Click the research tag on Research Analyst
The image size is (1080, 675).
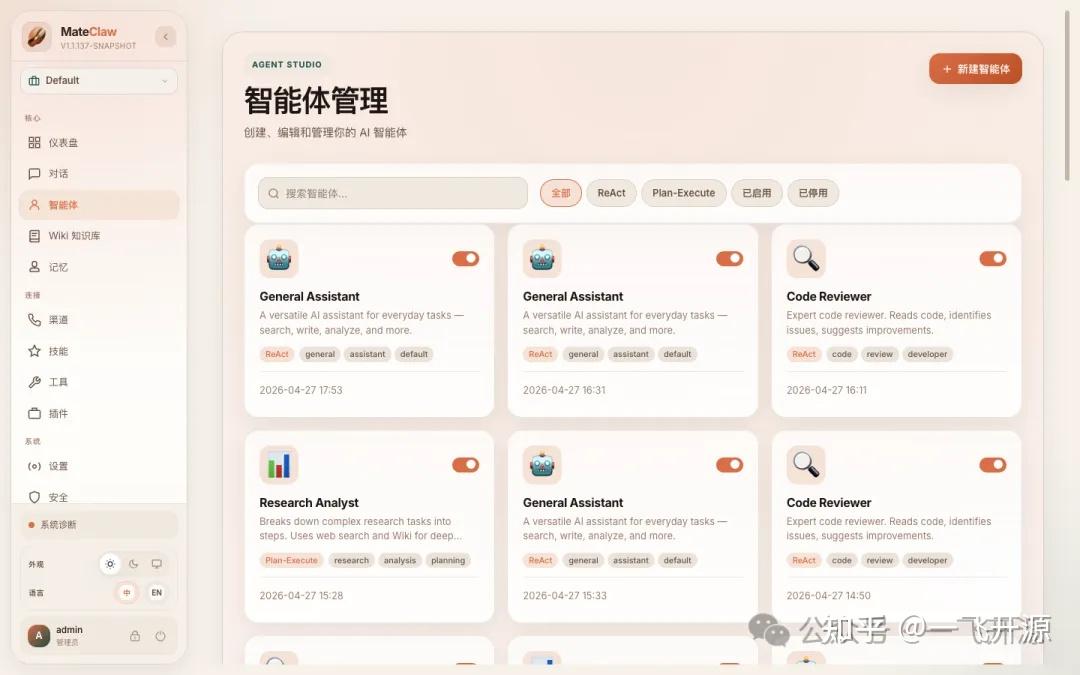pyautogui.click(x=351, y=561)
